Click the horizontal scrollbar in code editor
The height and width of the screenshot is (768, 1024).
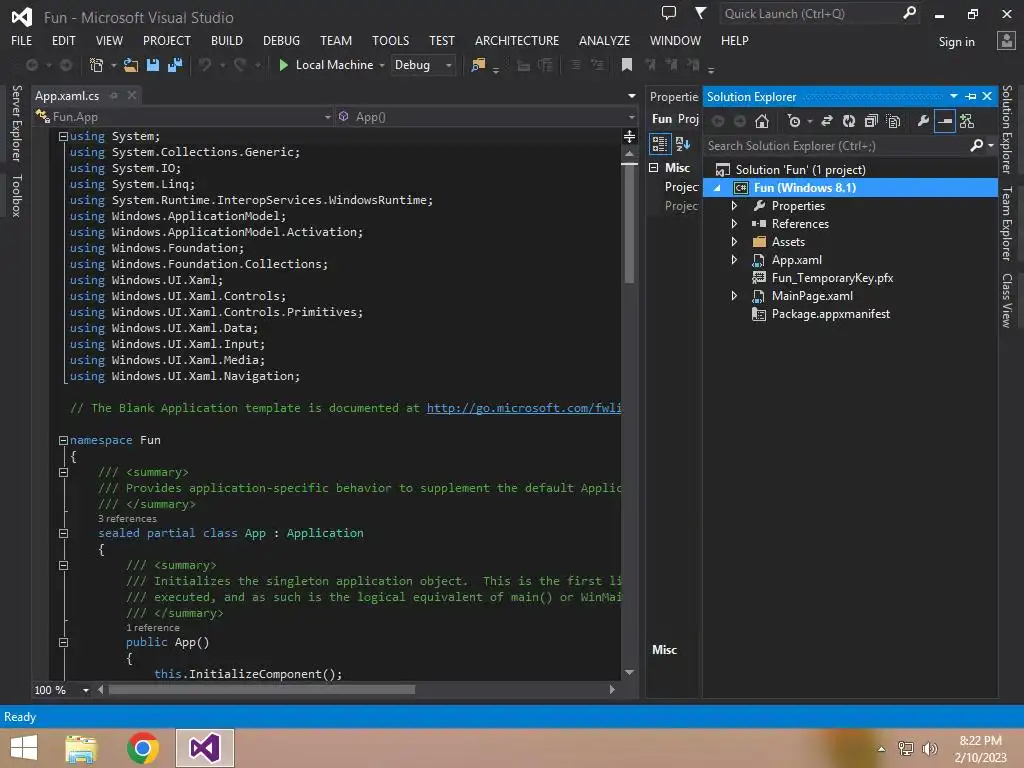coord(261,690)
